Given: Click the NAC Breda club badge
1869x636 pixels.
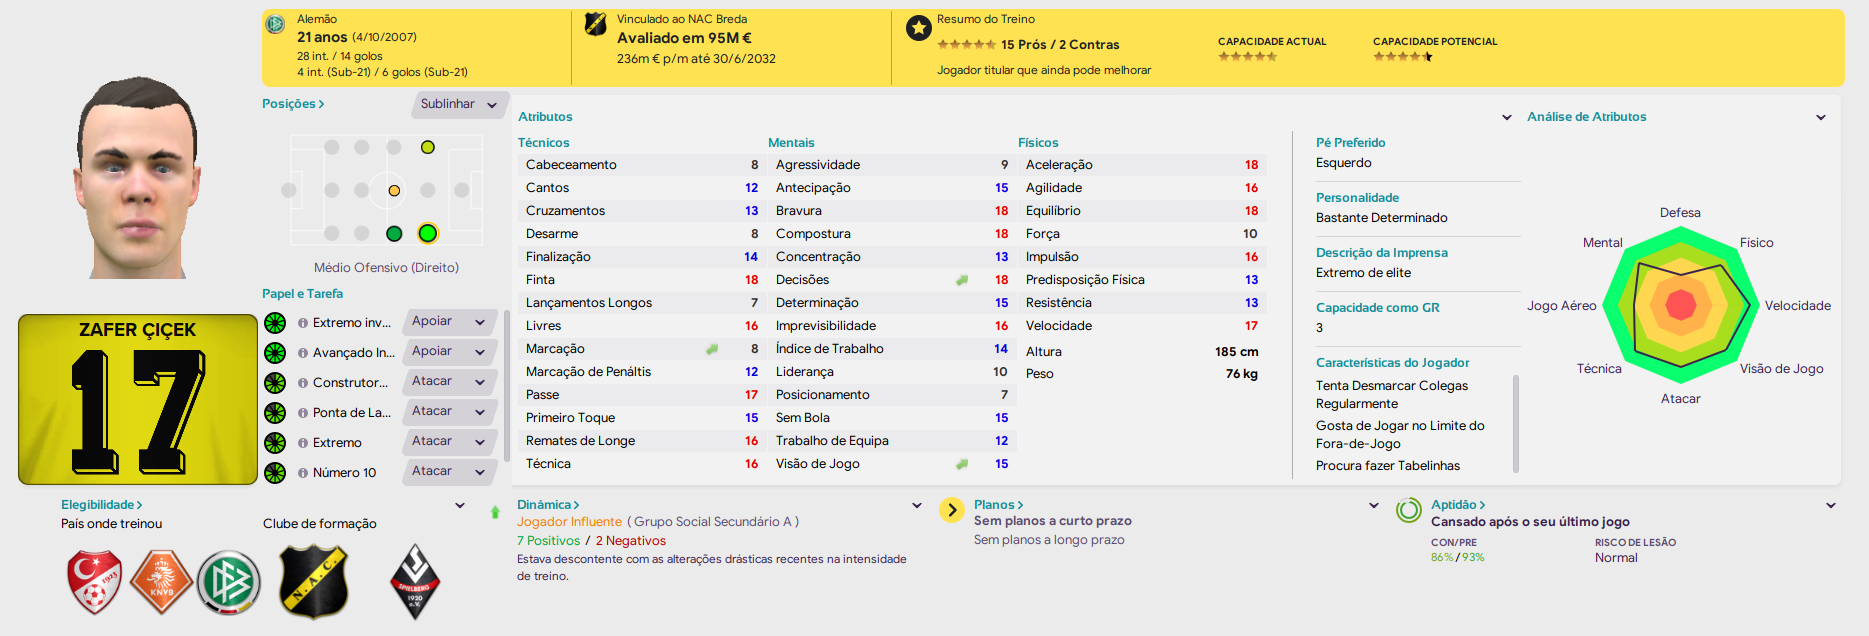Looking at the screenshot, I should click(314, 582).
